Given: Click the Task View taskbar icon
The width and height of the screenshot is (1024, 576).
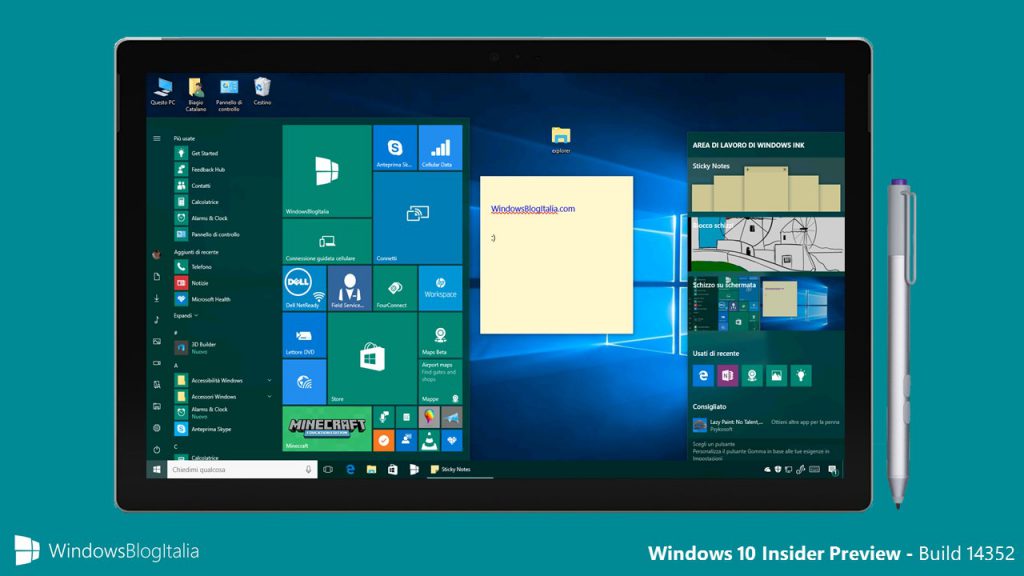Looking at the screenshot, I should point(328,470).
